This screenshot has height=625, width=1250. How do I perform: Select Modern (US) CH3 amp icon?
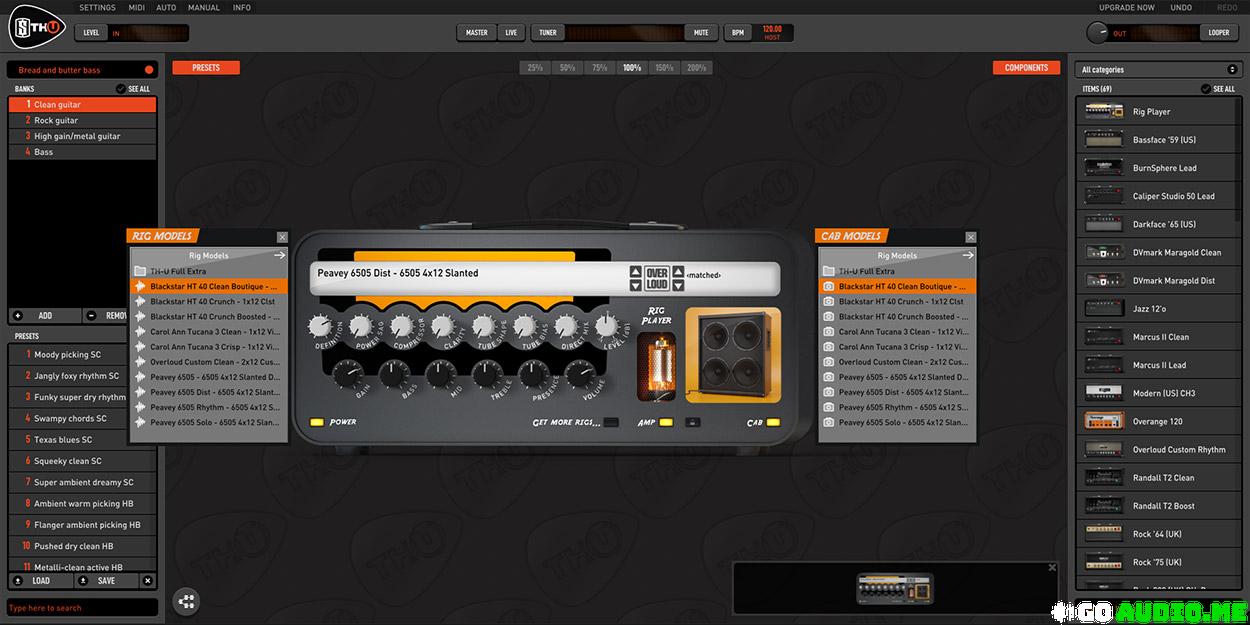click(1104, 393)
